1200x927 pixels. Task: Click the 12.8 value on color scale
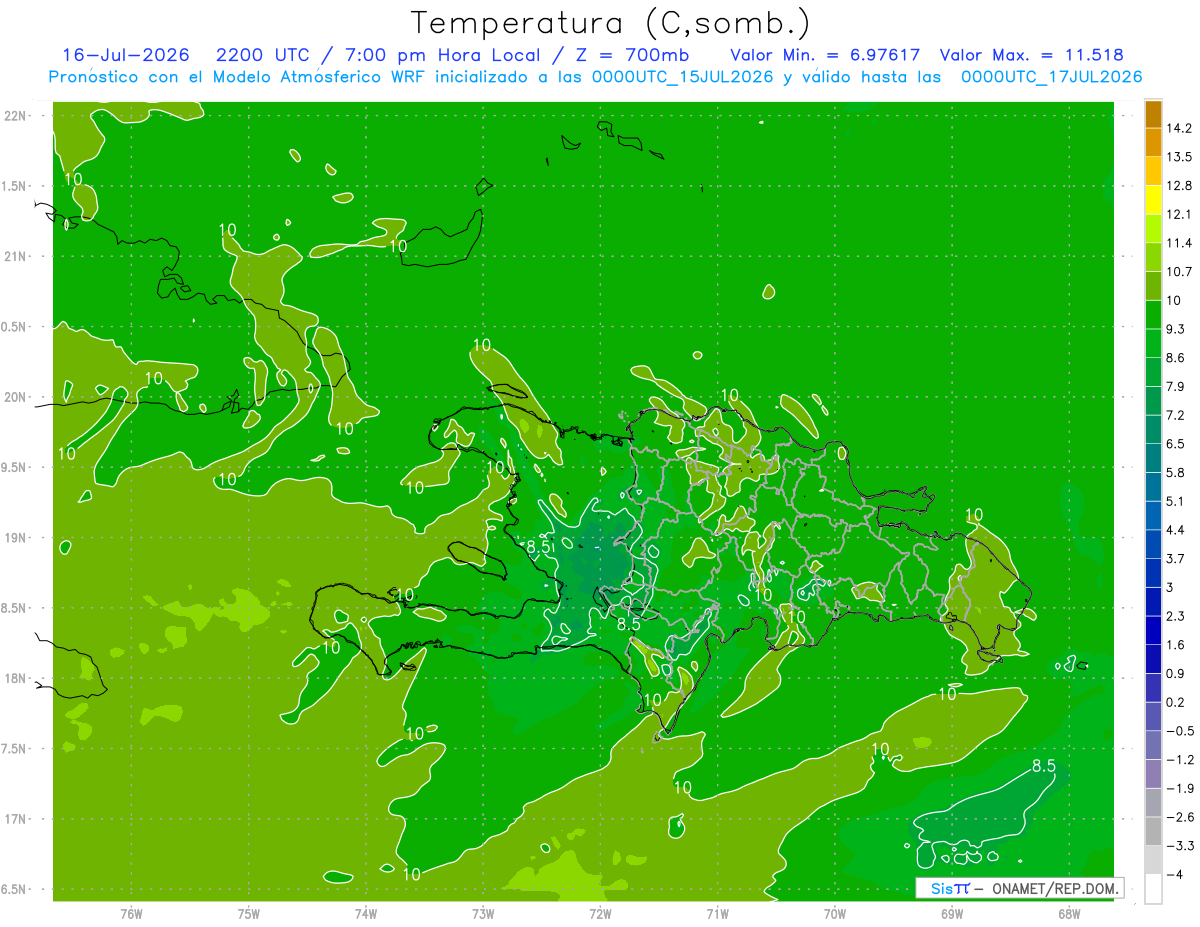pos(1179,186)
